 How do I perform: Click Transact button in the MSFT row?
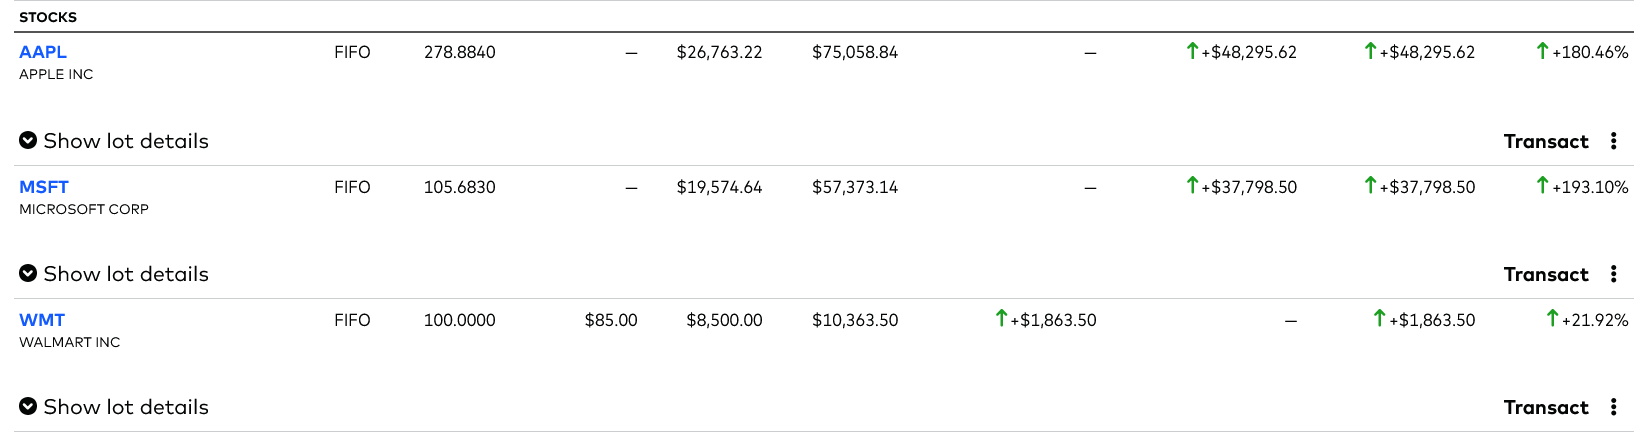tap(1546, 274)
